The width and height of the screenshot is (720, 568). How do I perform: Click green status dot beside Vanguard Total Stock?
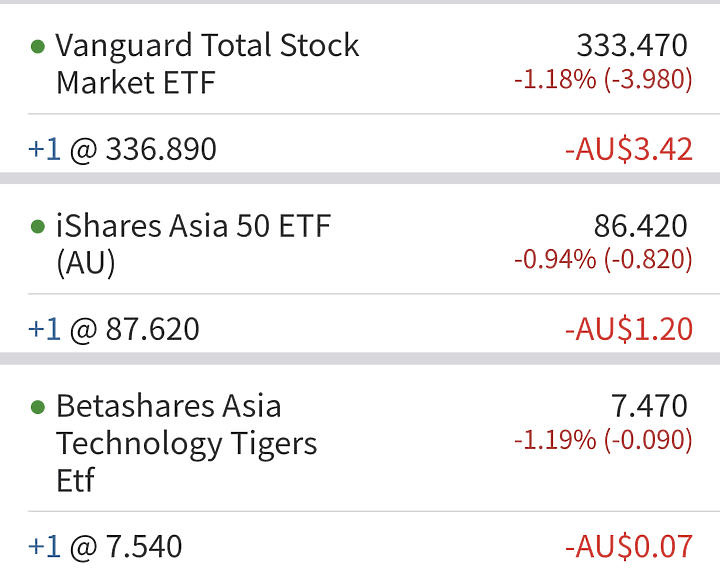(x=38, y=46)
